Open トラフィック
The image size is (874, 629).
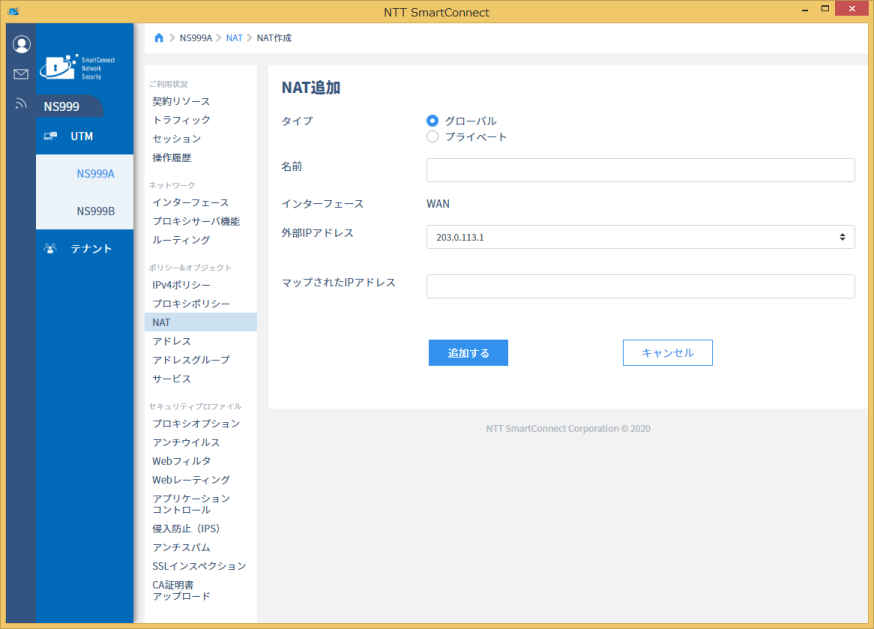[181, 120]
